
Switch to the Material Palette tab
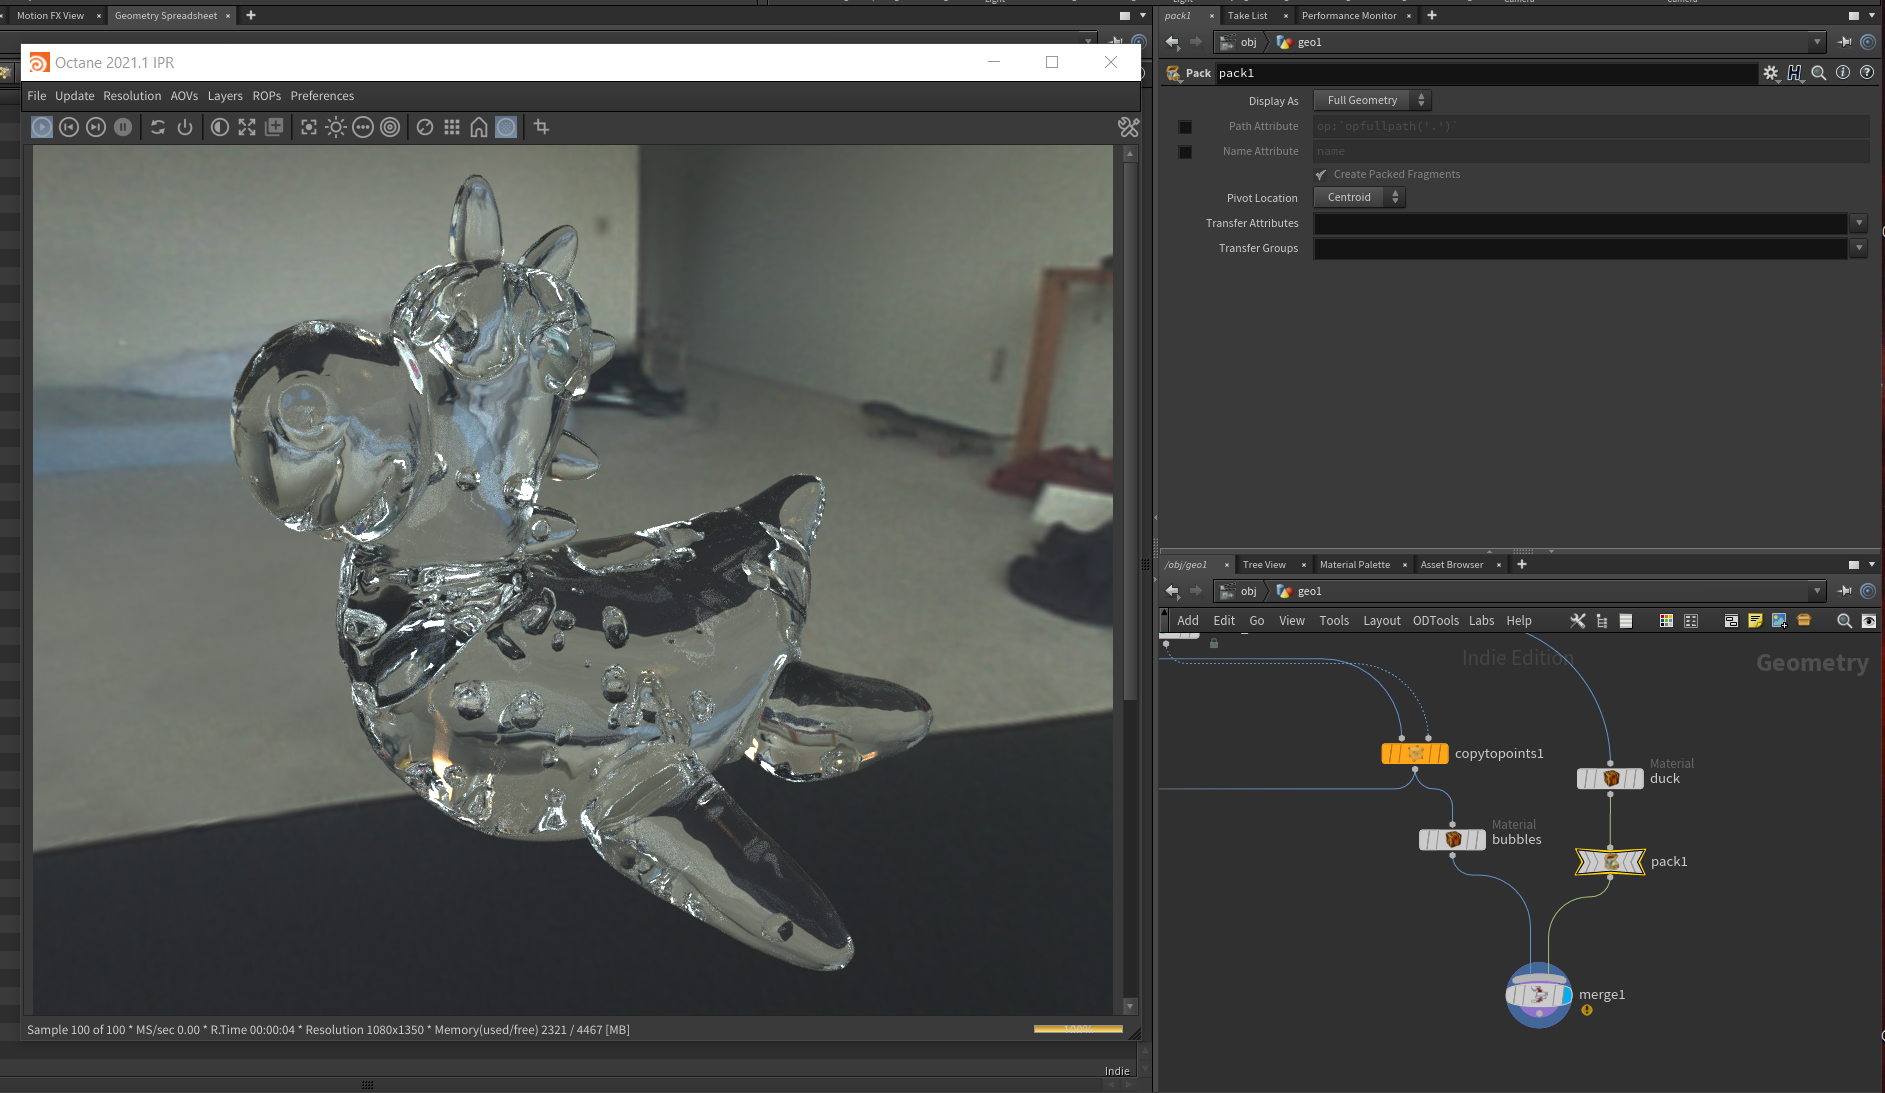1355,565
